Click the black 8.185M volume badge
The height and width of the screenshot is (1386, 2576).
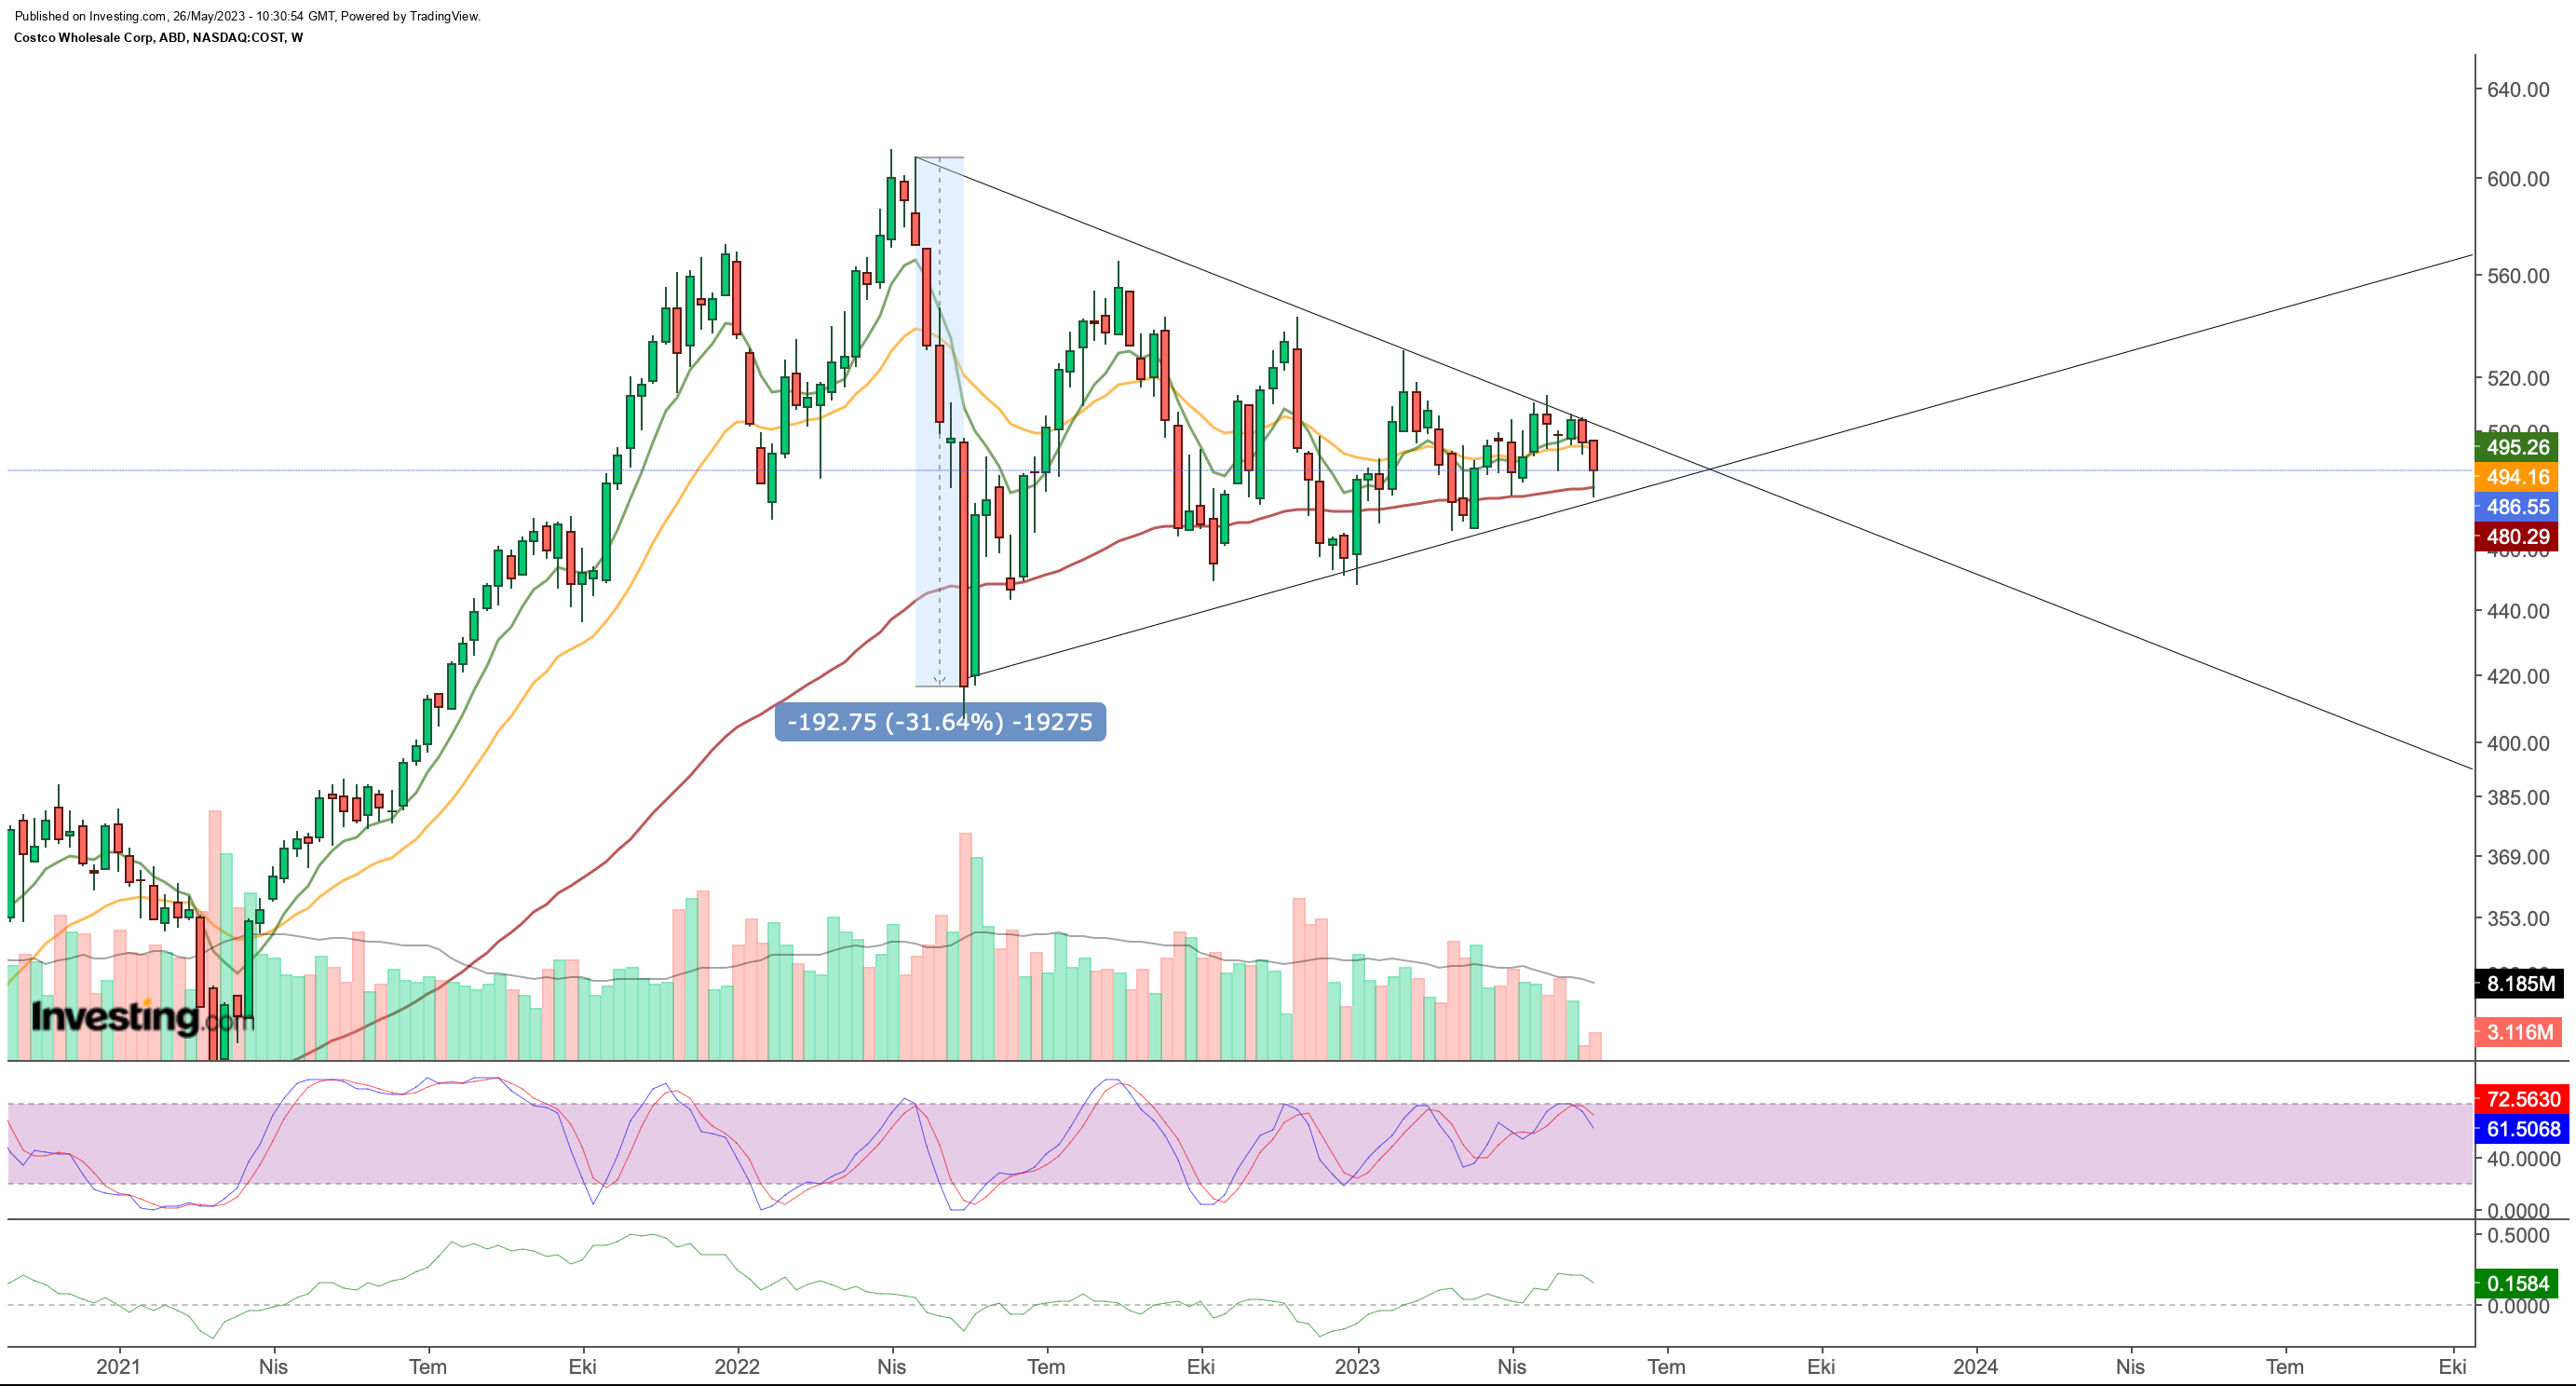2520,984
